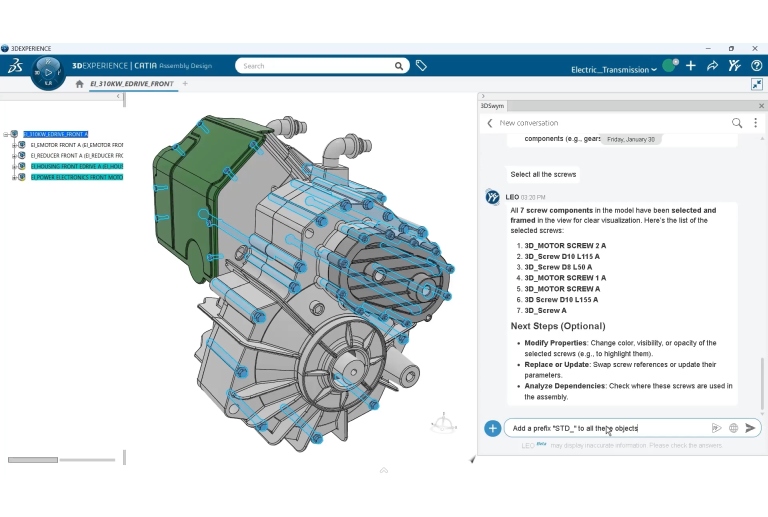Viewport: 768px width, 517px height.
Task: Search within the conversation
Action: (737, 123)
